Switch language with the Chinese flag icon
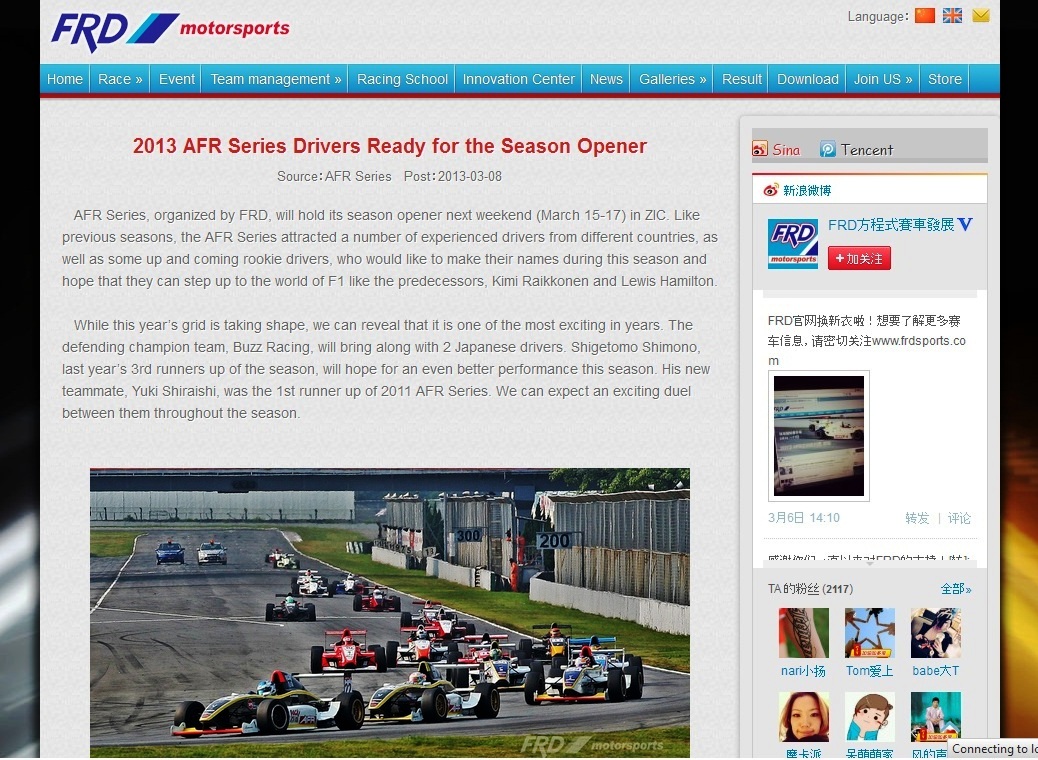Screen dimensions: 1038x760 pyautogui.click(x=925, y=16)
